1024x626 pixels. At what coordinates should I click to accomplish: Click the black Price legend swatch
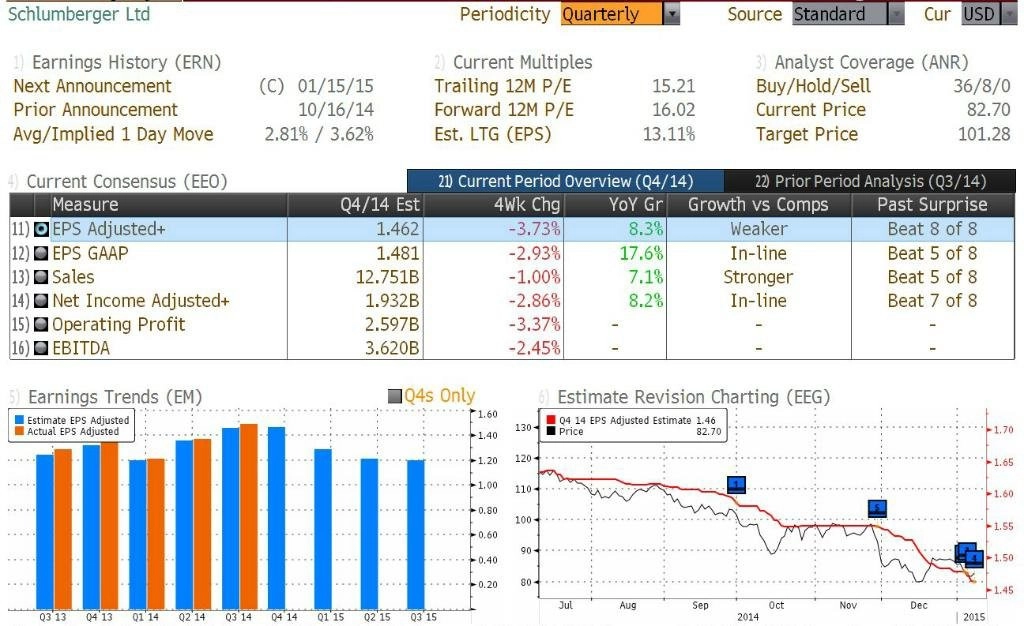click(551, 431)
